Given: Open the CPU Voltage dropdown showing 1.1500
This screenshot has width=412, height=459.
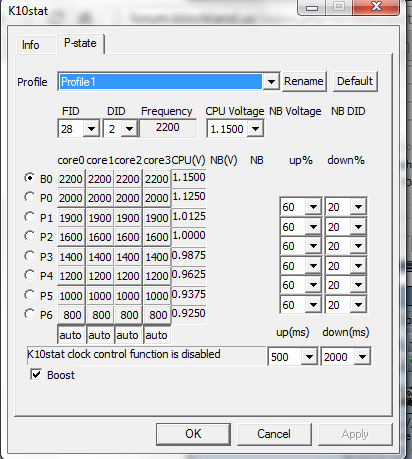Looking at the screenshot, I should click(255, 129).
